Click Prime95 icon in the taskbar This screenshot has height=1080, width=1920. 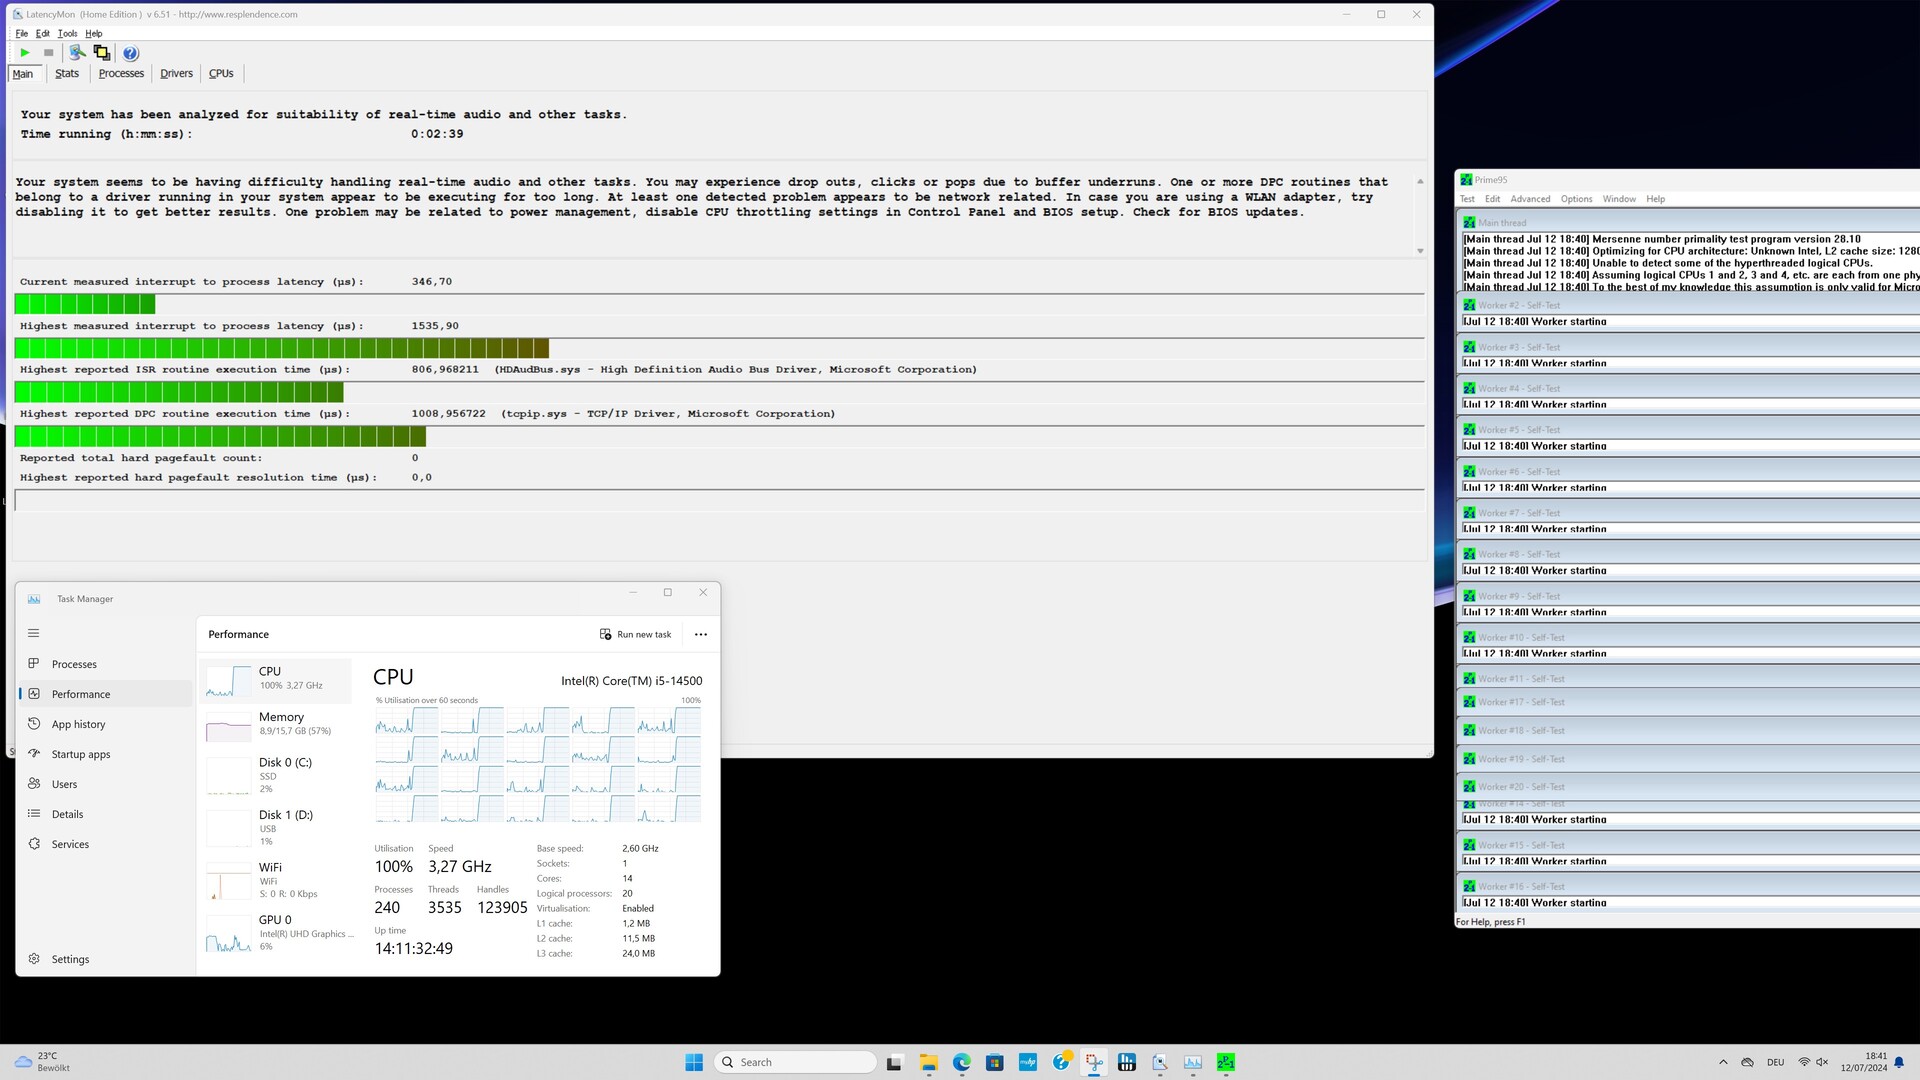pos(1226,1062)
